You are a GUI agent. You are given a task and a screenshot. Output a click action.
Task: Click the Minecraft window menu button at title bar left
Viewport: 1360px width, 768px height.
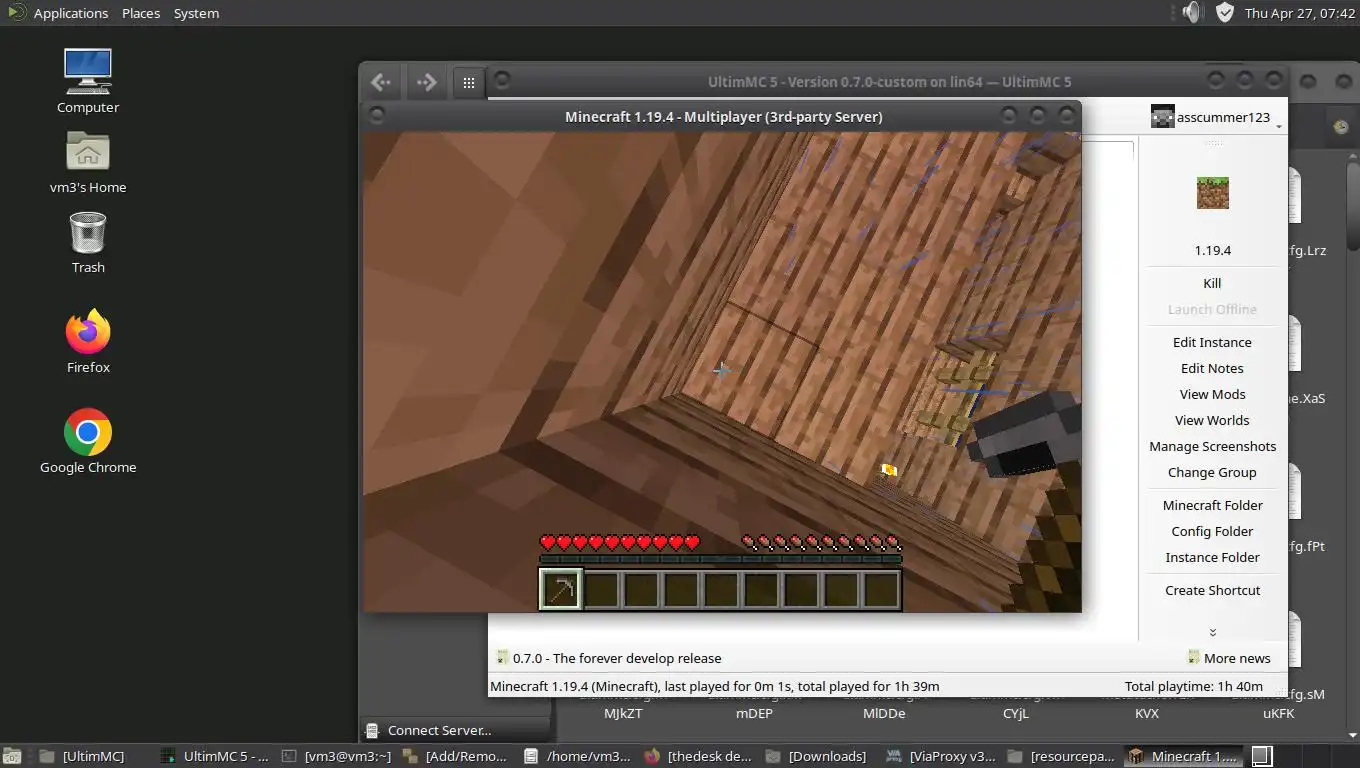(376, 116)
